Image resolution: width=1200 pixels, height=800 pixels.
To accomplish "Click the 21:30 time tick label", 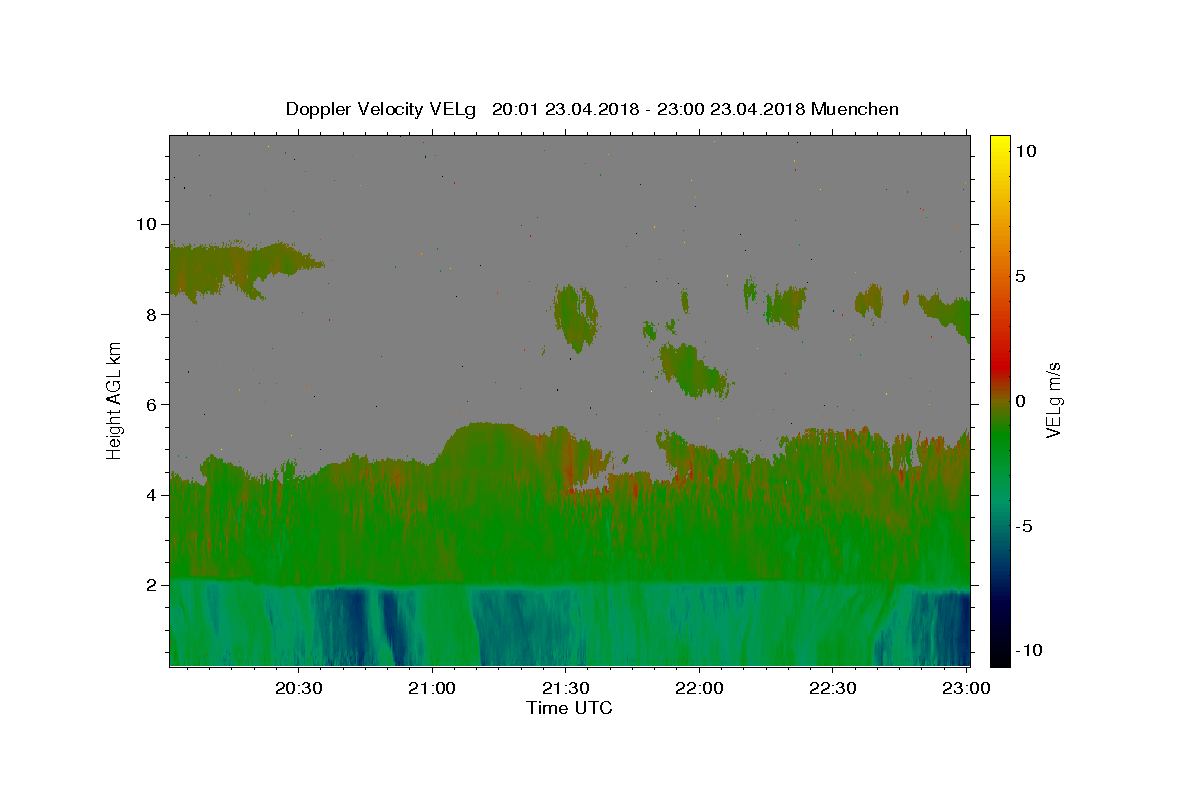I will pos(565,688).
